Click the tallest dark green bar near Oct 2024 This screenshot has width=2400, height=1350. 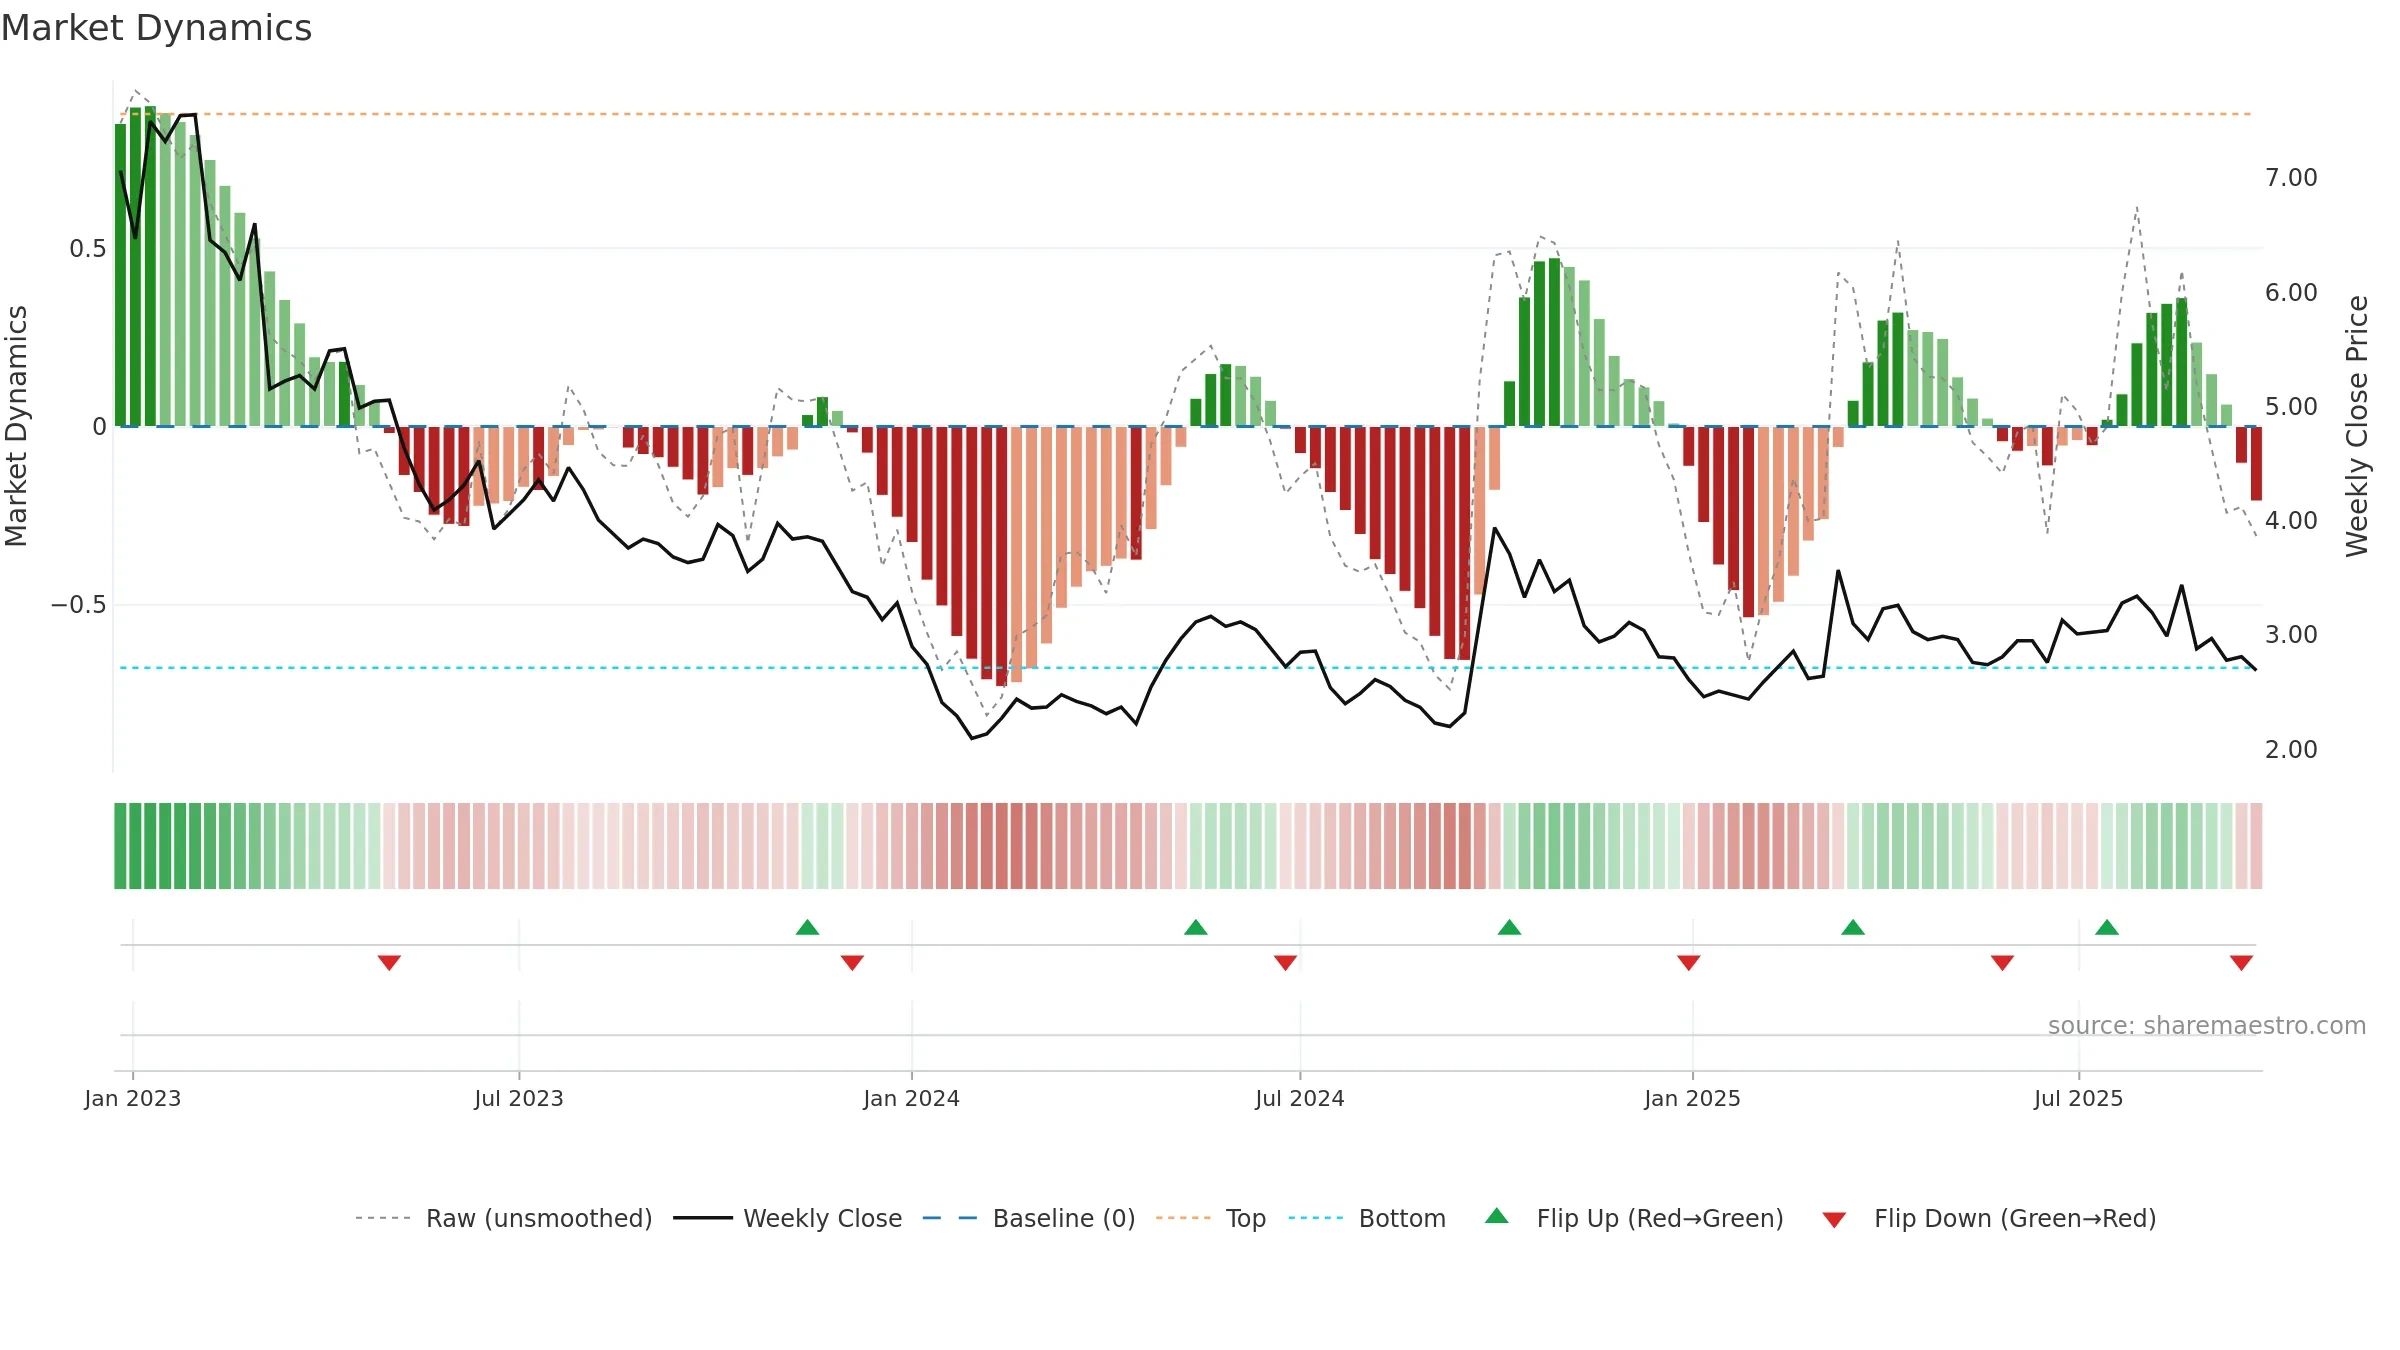click(x=1554, y=342)
